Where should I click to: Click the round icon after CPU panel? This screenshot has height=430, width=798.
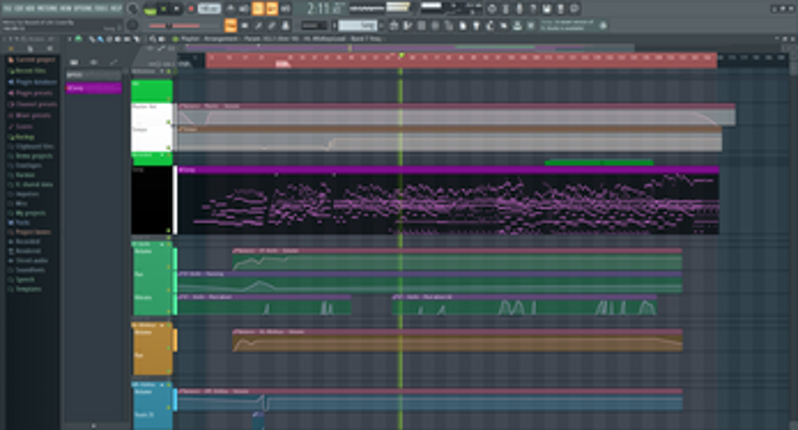492,9
